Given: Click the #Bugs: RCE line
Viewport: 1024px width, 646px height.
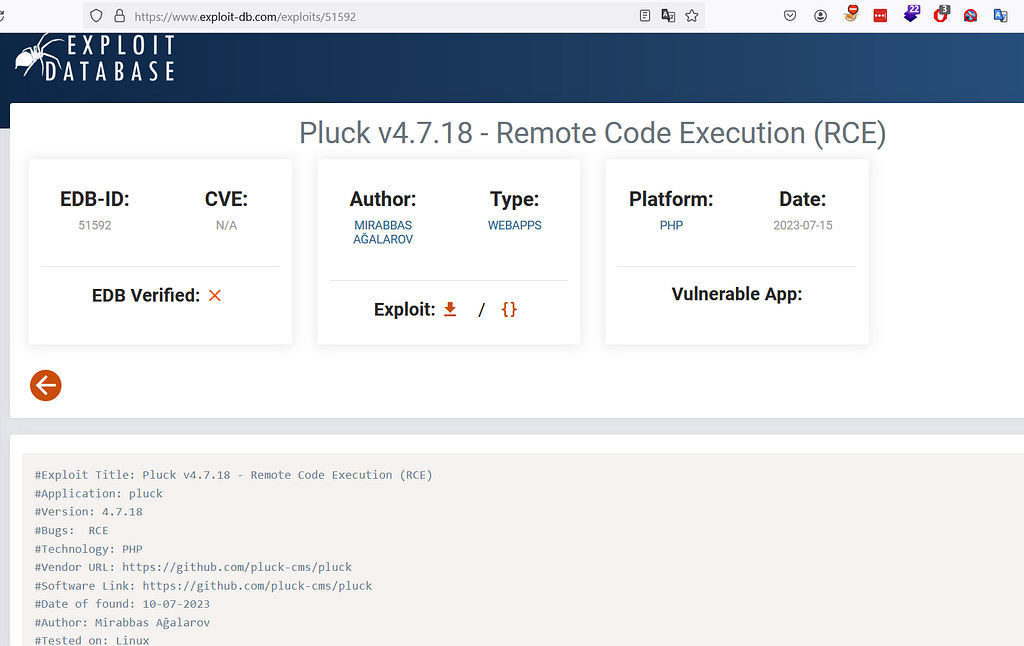Looking at the screenshot, I should click(x=71, y=530).
